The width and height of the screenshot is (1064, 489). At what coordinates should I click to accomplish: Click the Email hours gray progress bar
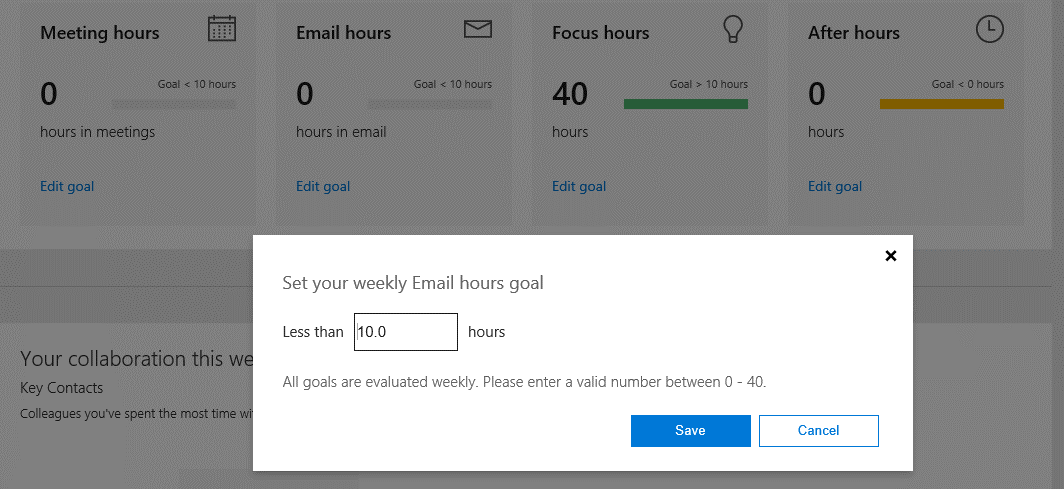tap(430, 104)
